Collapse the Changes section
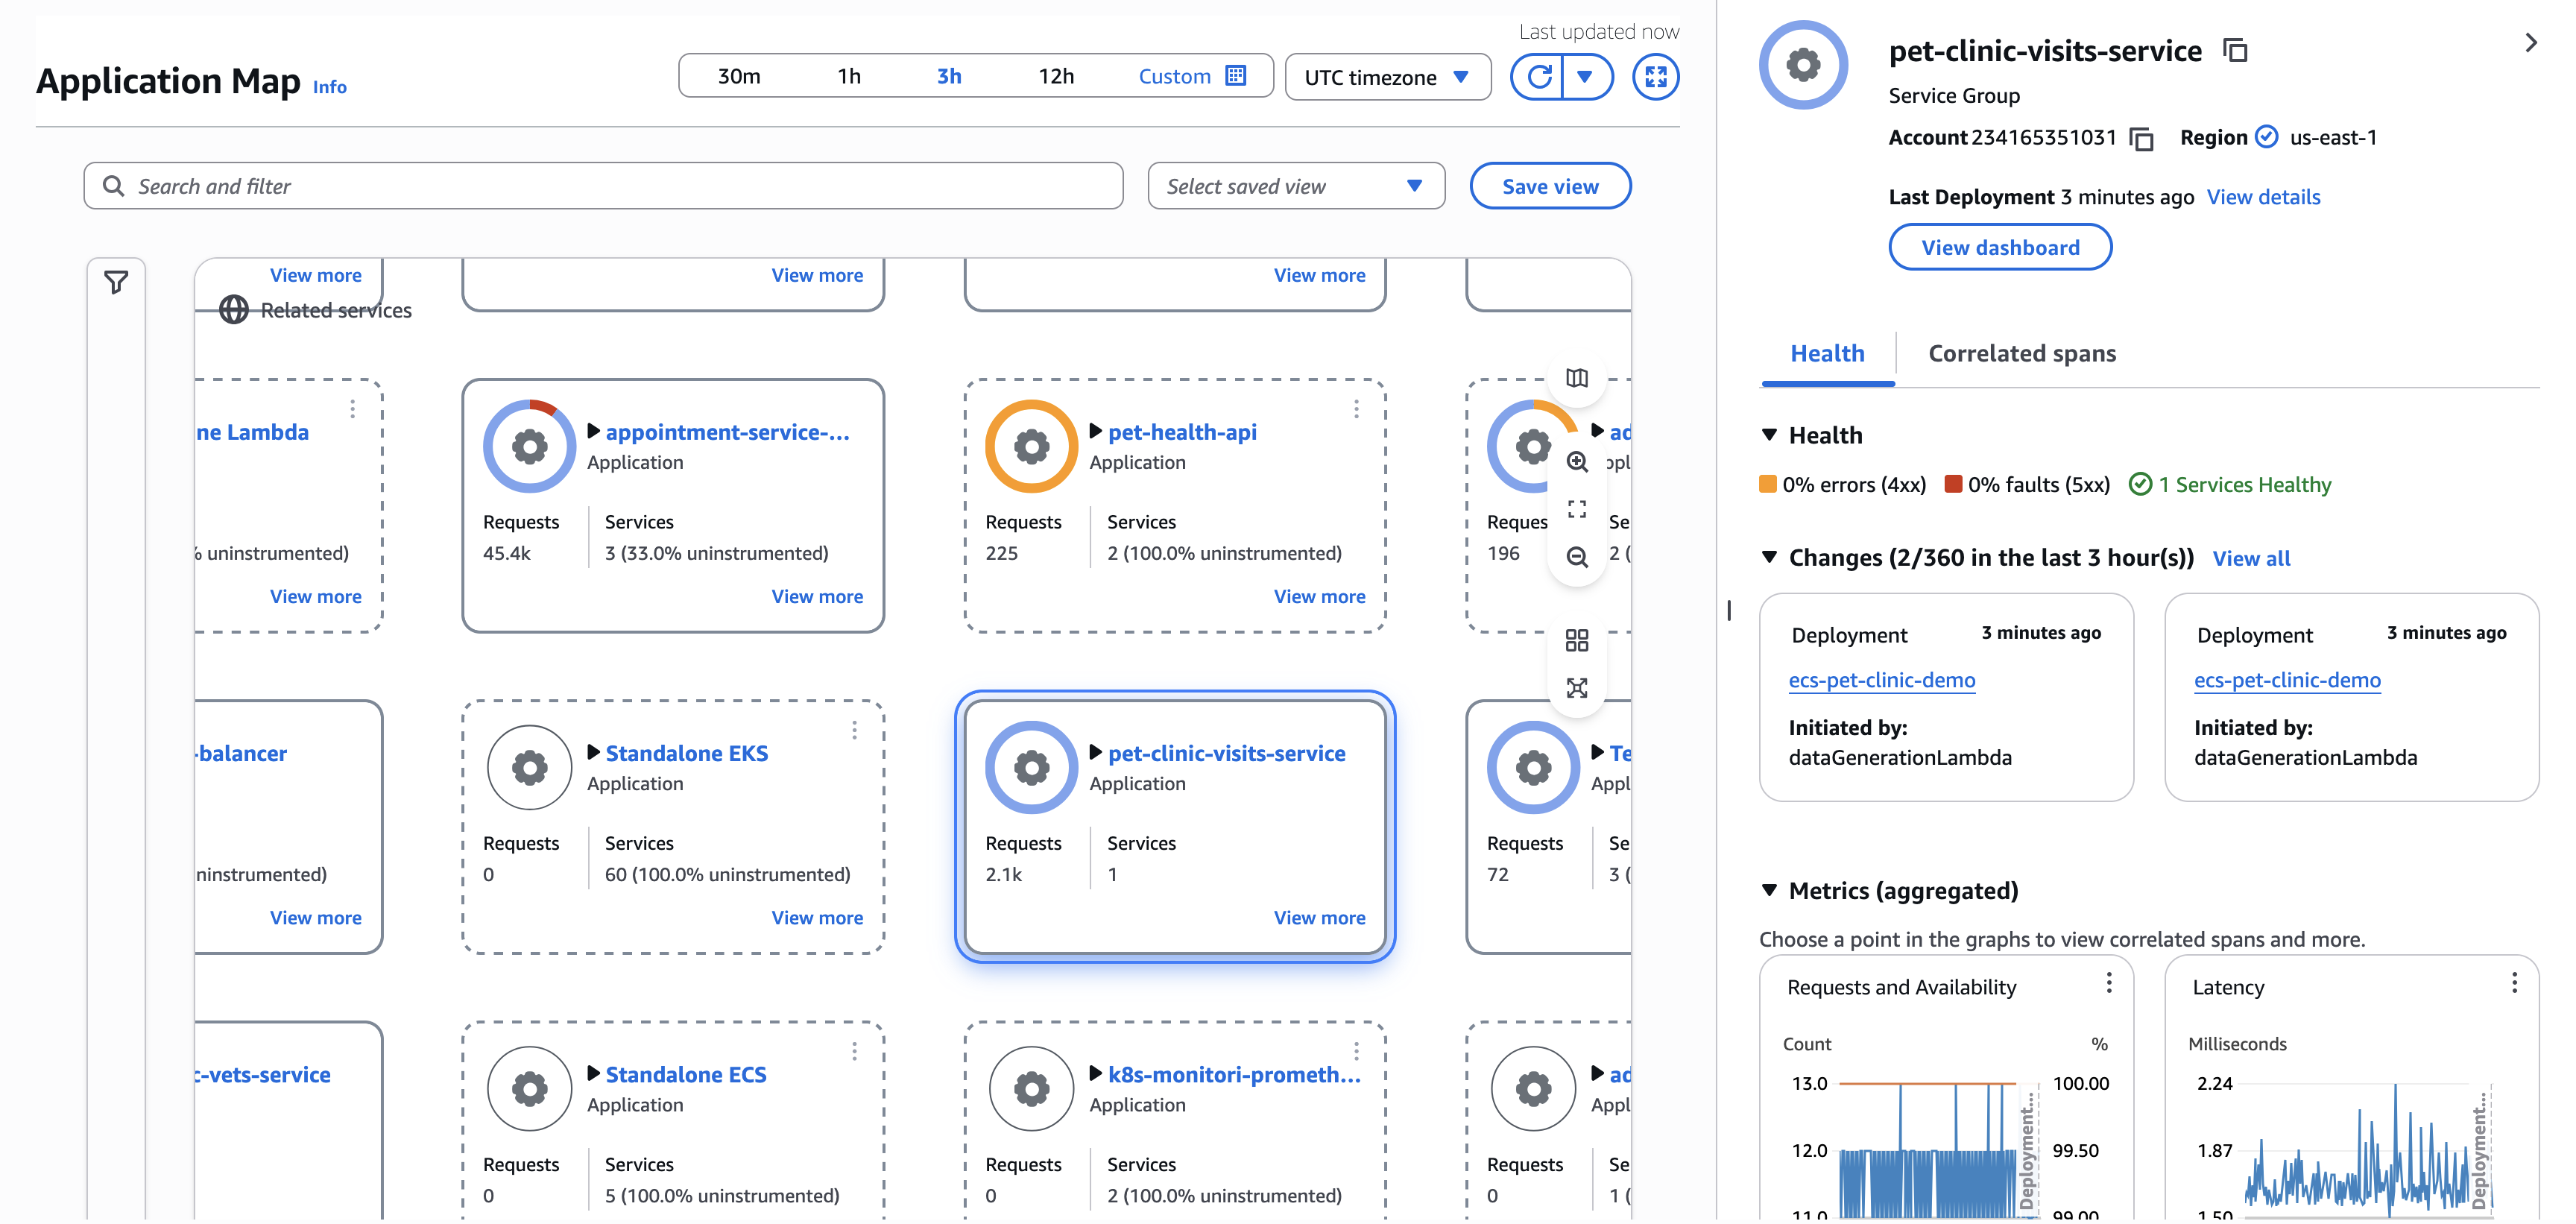Screen dimensions: 2576x1224 coord(1770,557)
